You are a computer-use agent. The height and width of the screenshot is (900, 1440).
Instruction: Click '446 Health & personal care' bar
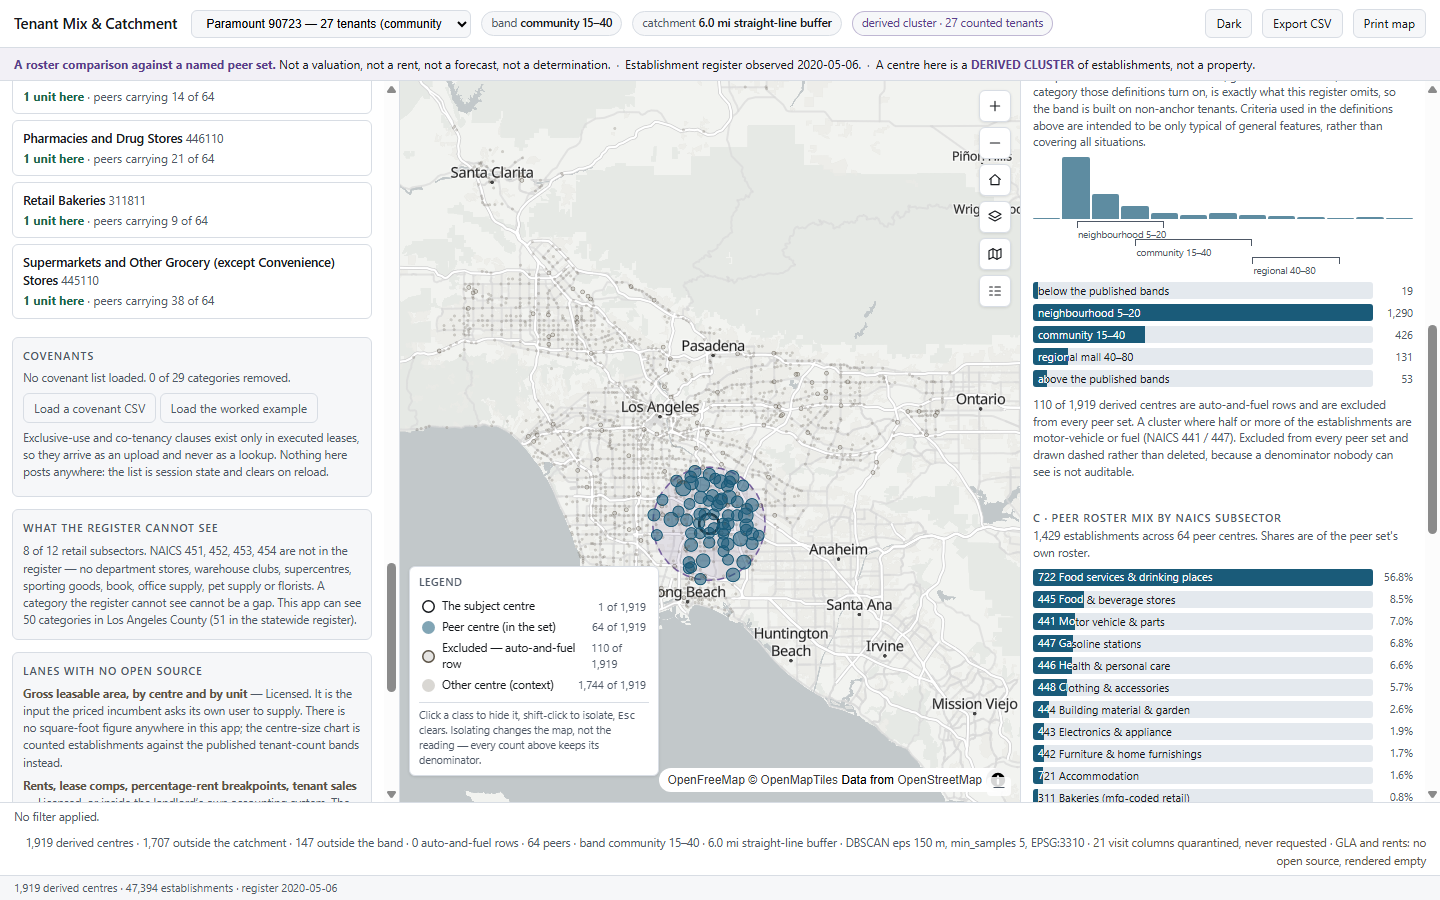[x=1203, y=665]
